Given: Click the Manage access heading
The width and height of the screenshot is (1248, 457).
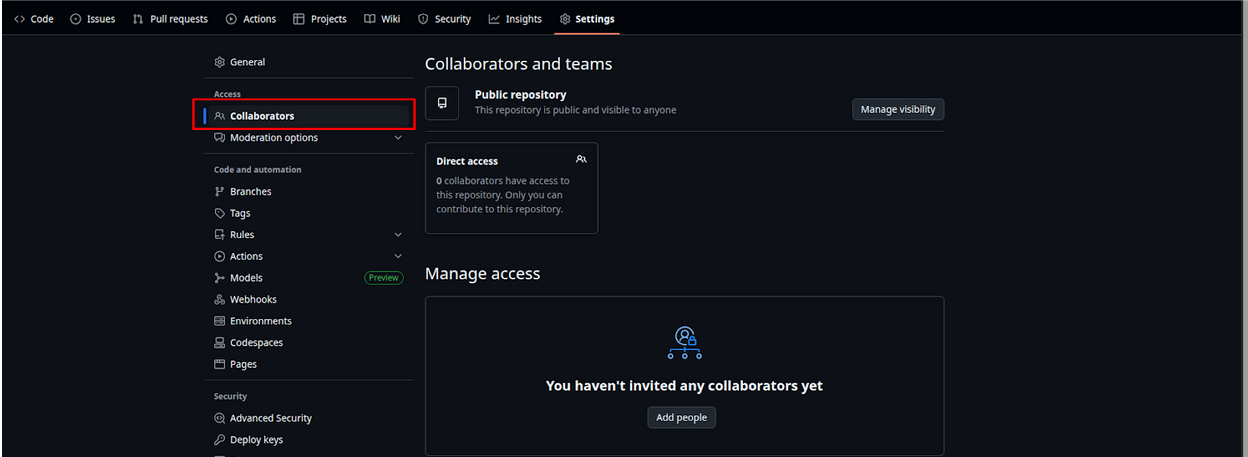Looking at the screenshot, I should (482, 273).
